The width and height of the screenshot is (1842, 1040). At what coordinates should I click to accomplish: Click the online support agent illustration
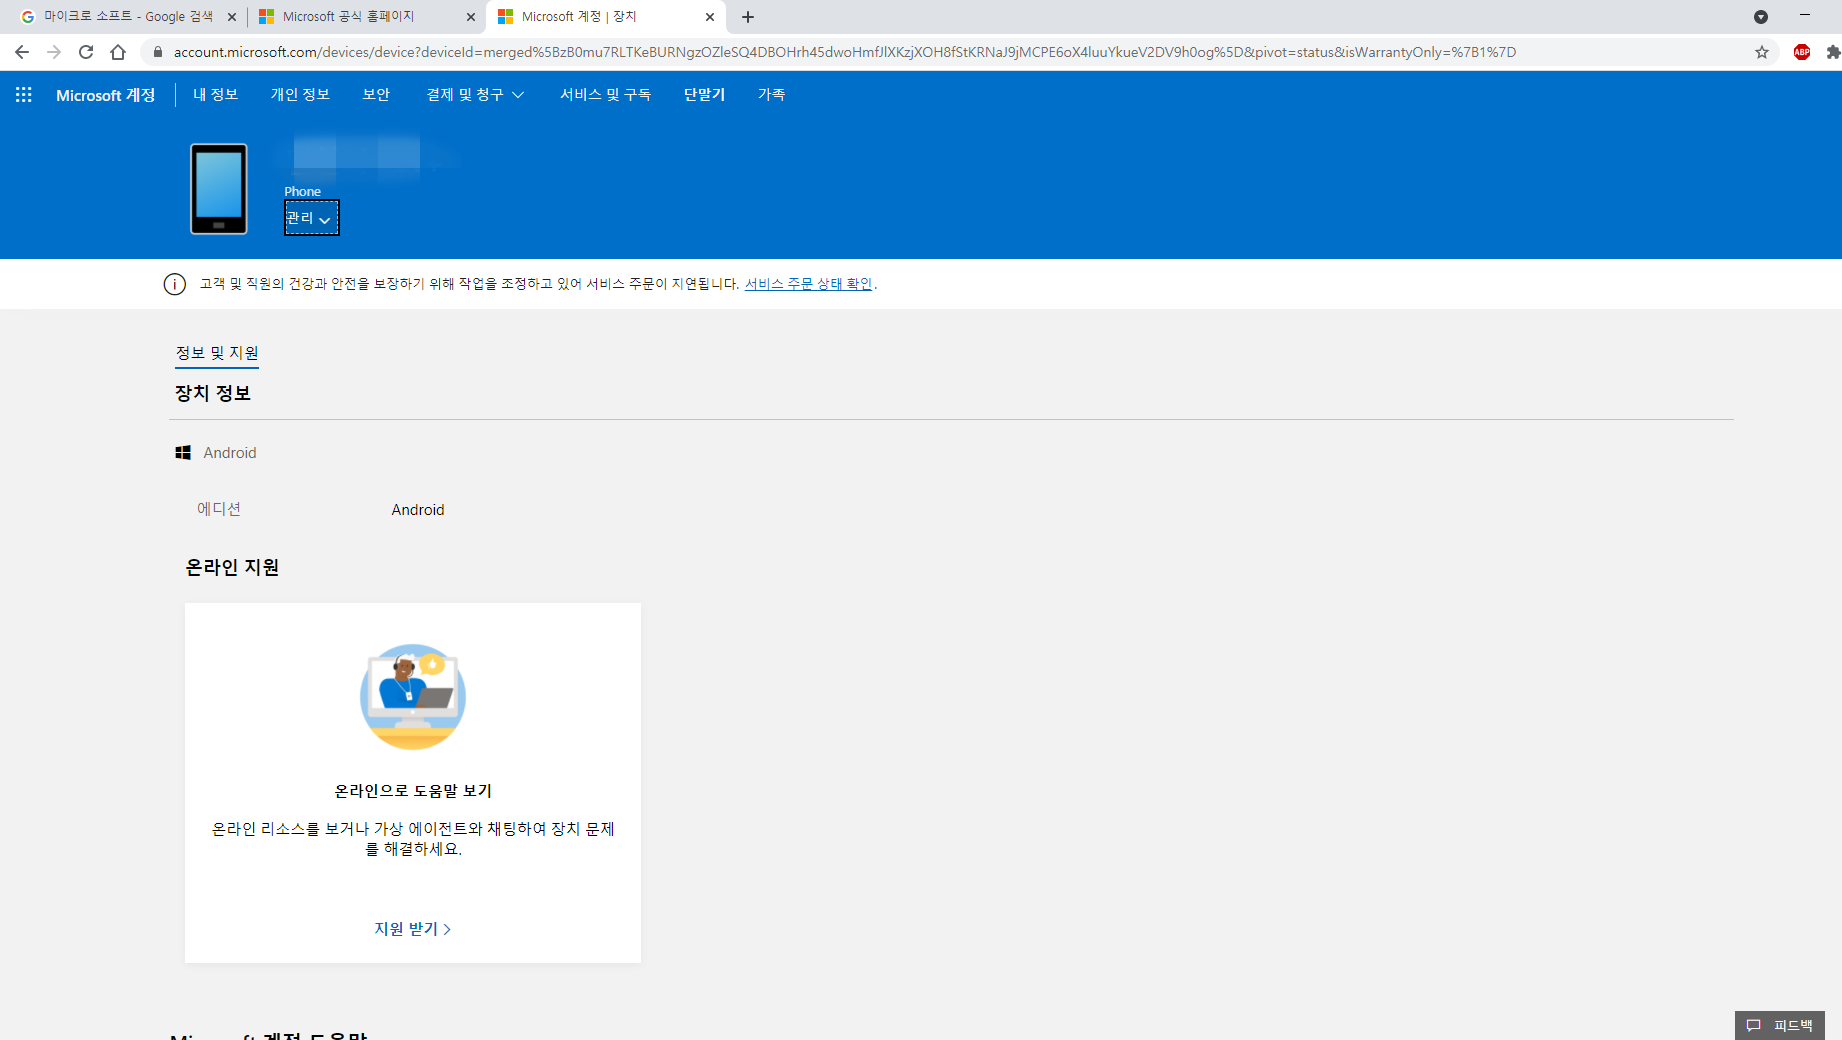(413, 696)
